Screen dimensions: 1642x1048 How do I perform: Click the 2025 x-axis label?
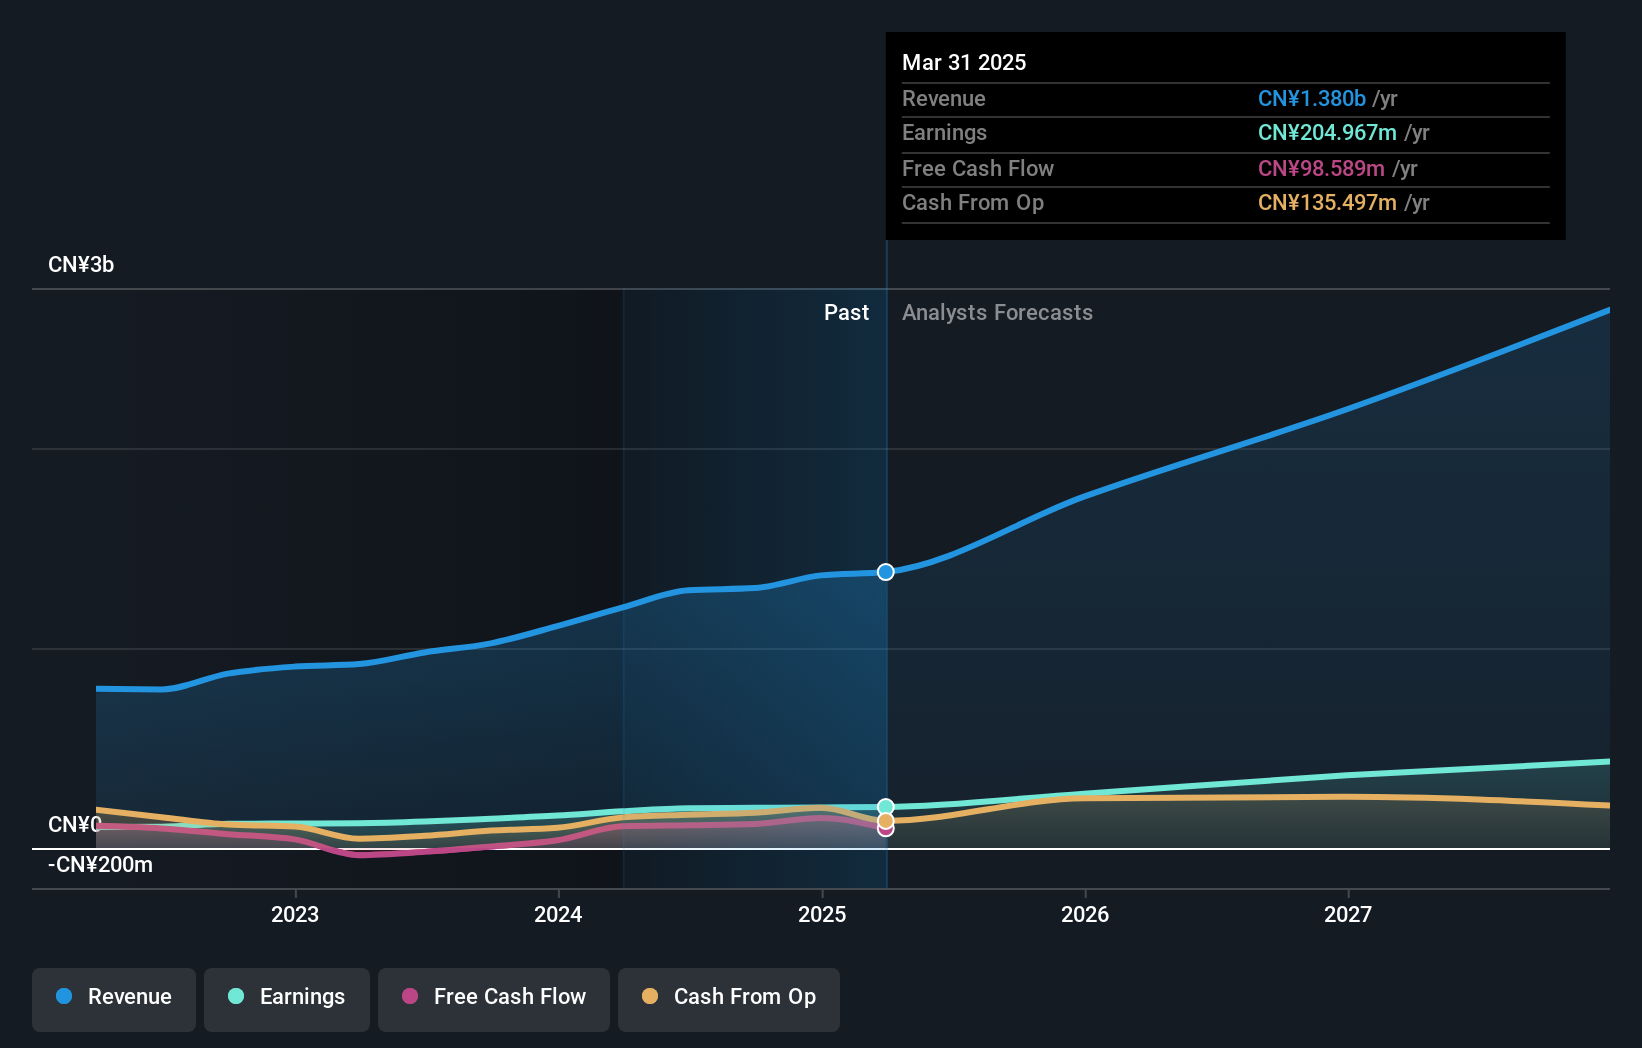click(x=822, y=914)
